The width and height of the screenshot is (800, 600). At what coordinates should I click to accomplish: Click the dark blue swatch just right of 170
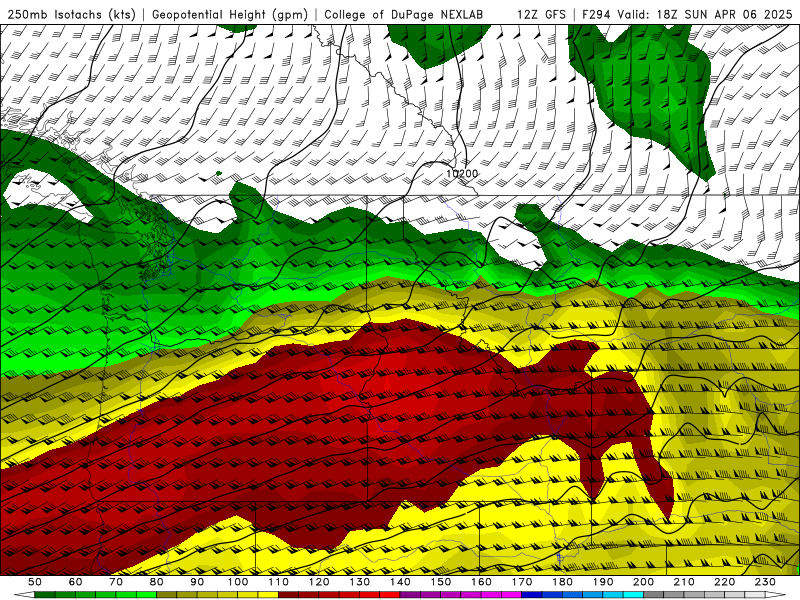532,595
